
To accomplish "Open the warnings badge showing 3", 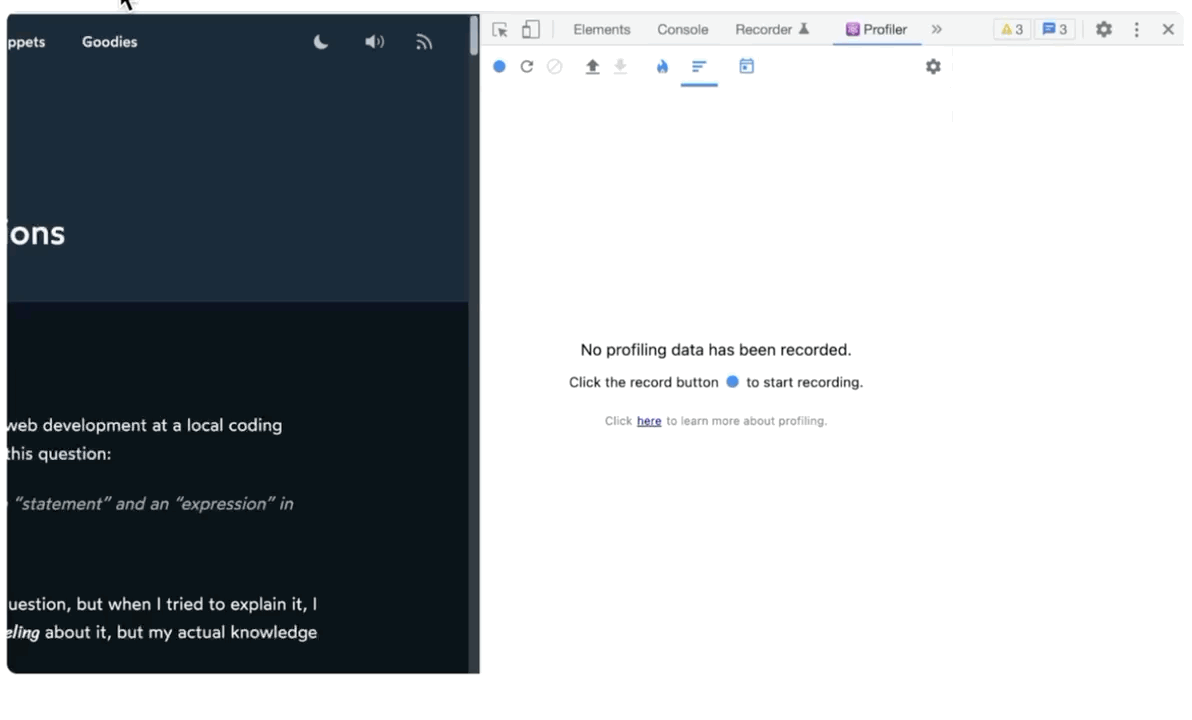I will click(x=1012, y=30).
